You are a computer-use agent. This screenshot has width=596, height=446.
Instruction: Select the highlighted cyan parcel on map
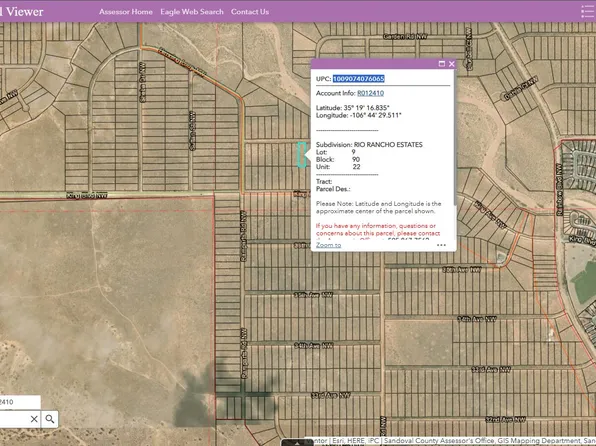point(301,155)
